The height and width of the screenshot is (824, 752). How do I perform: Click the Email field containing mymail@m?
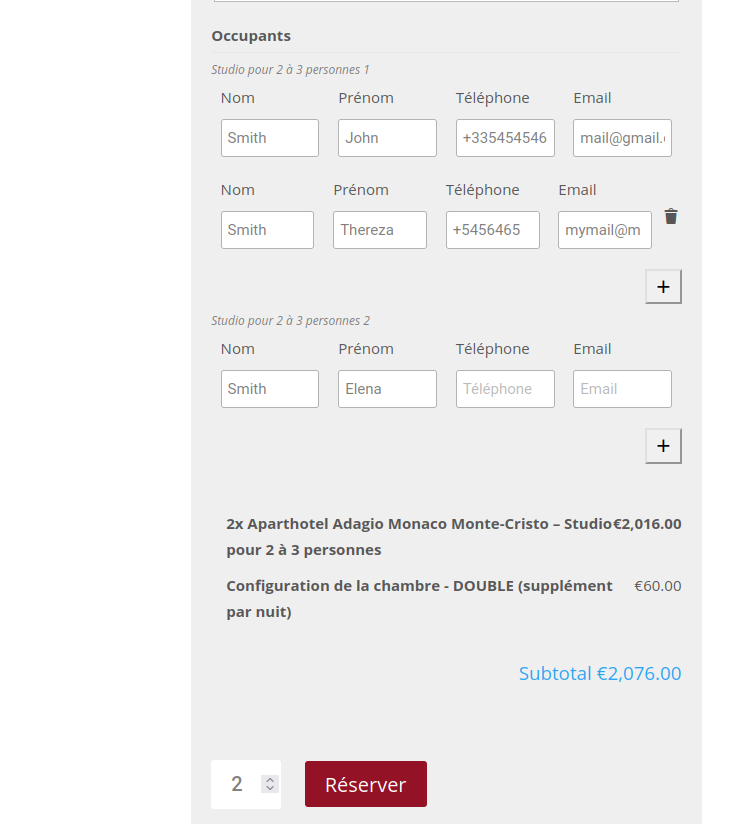[605, 230]
